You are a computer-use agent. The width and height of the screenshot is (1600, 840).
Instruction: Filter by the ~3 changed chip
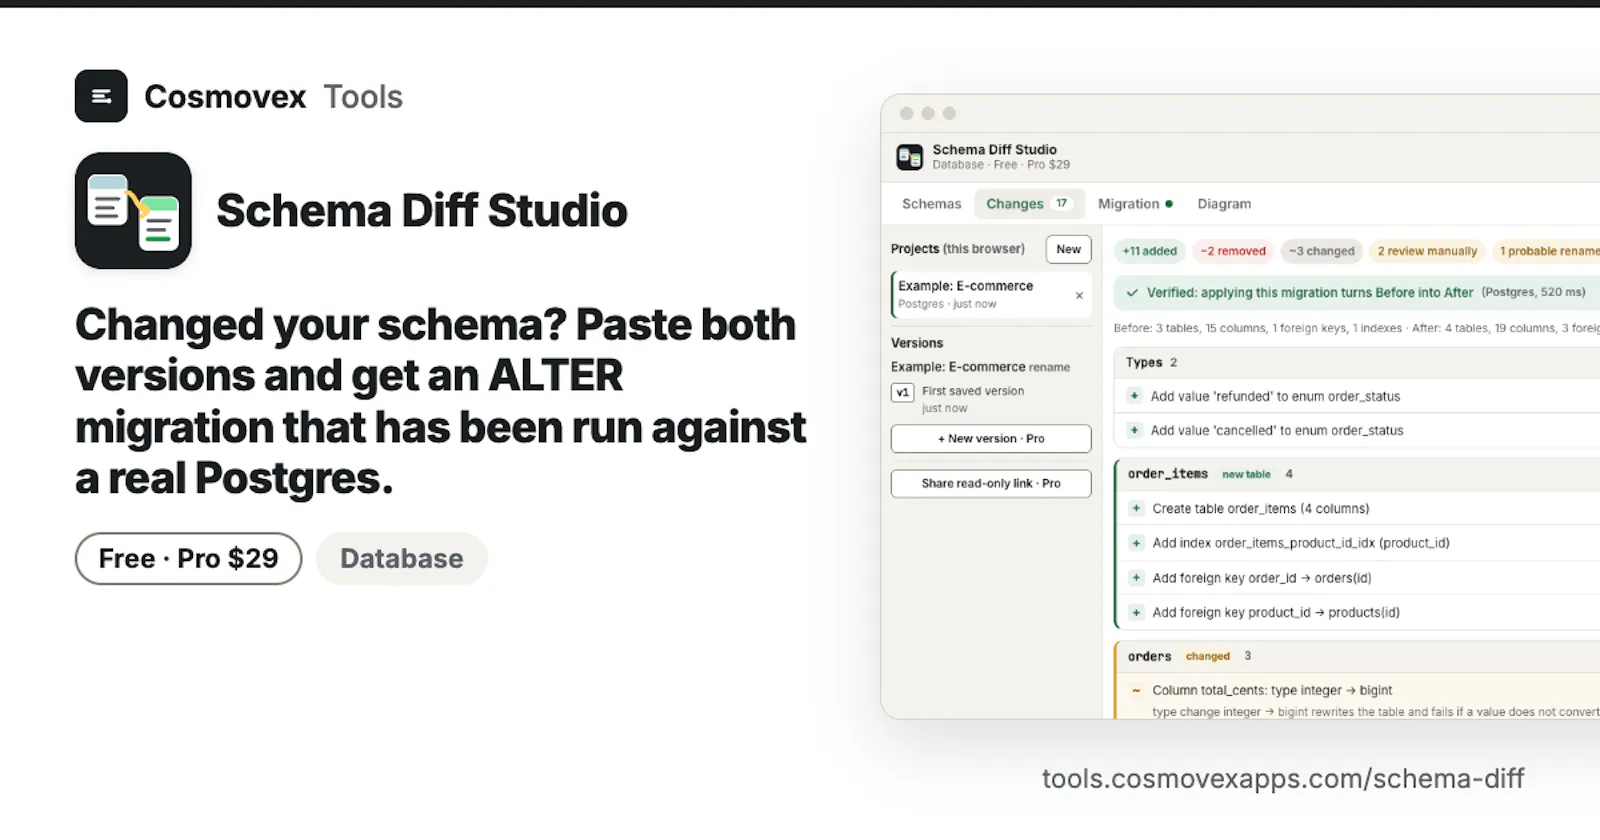click(1322, 251)
